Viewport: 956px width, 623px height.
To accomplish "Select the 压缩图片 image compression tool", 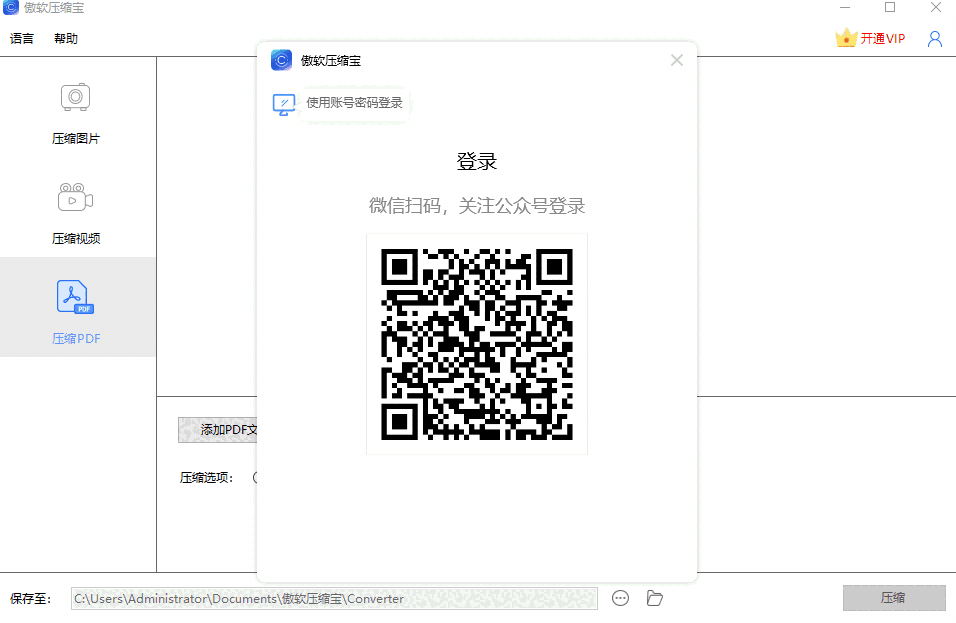I will [x=76, y=110].
